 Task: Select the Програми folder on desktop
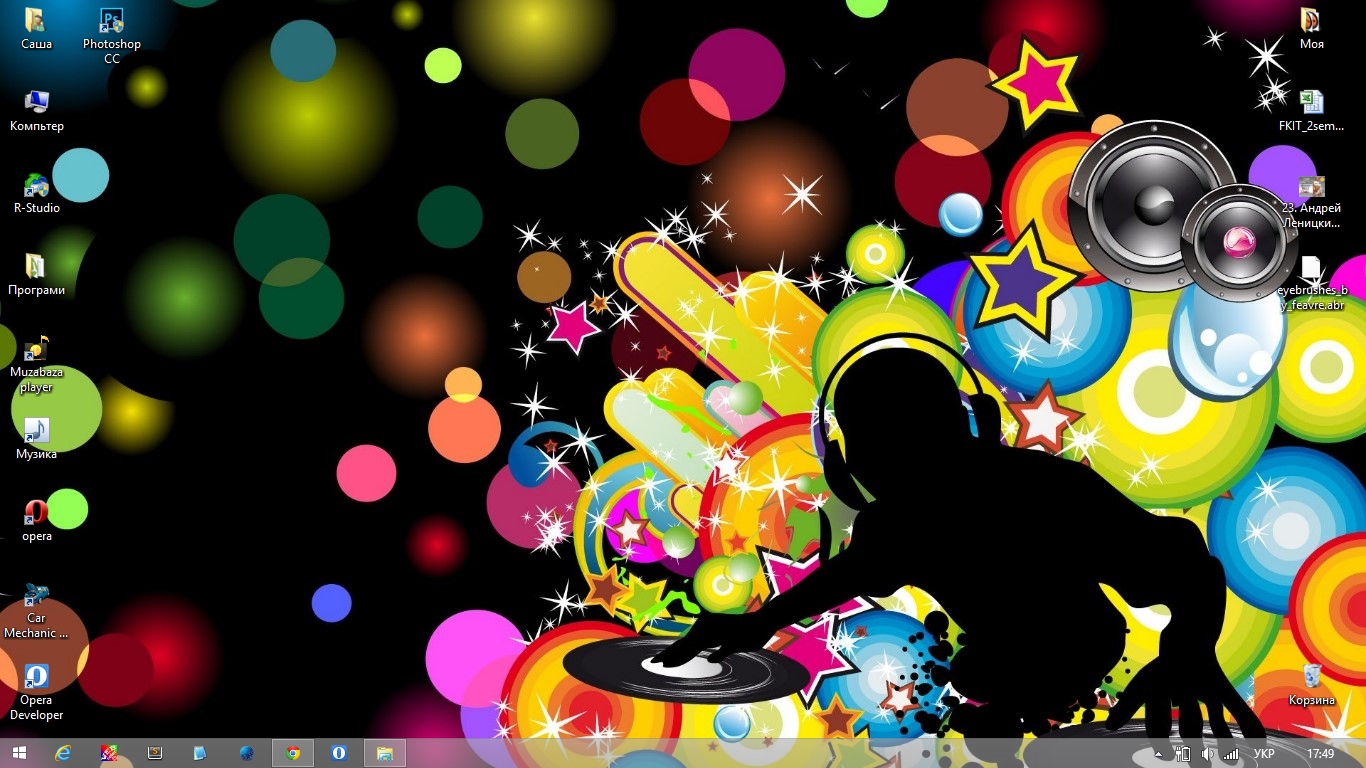[x=37, y=268]
